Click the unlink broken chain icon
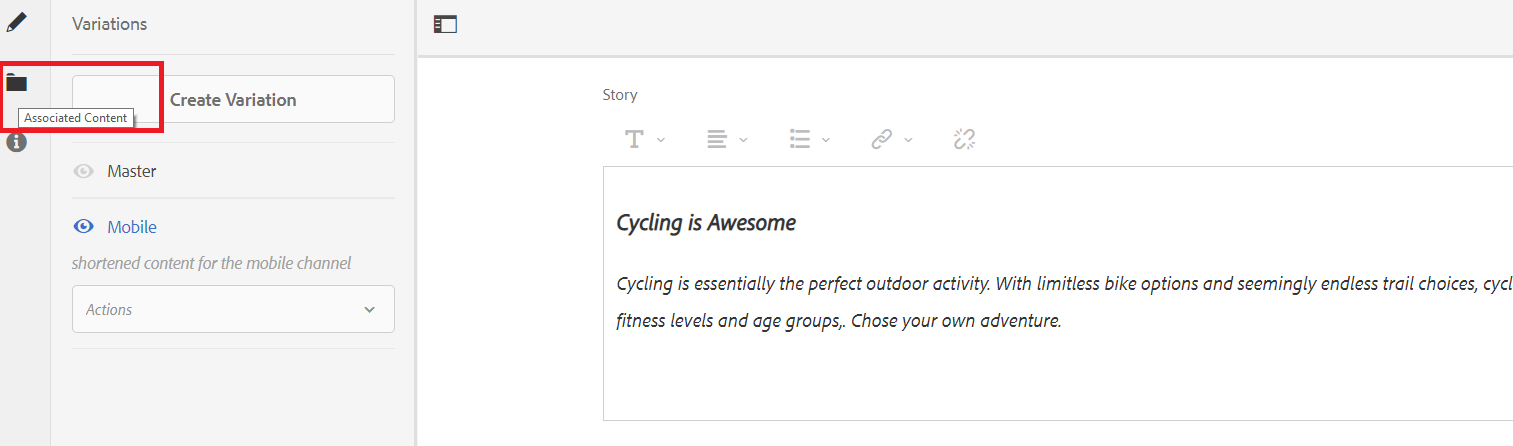This screenshot has height=446, width=1513. click(x=964, y=139)
